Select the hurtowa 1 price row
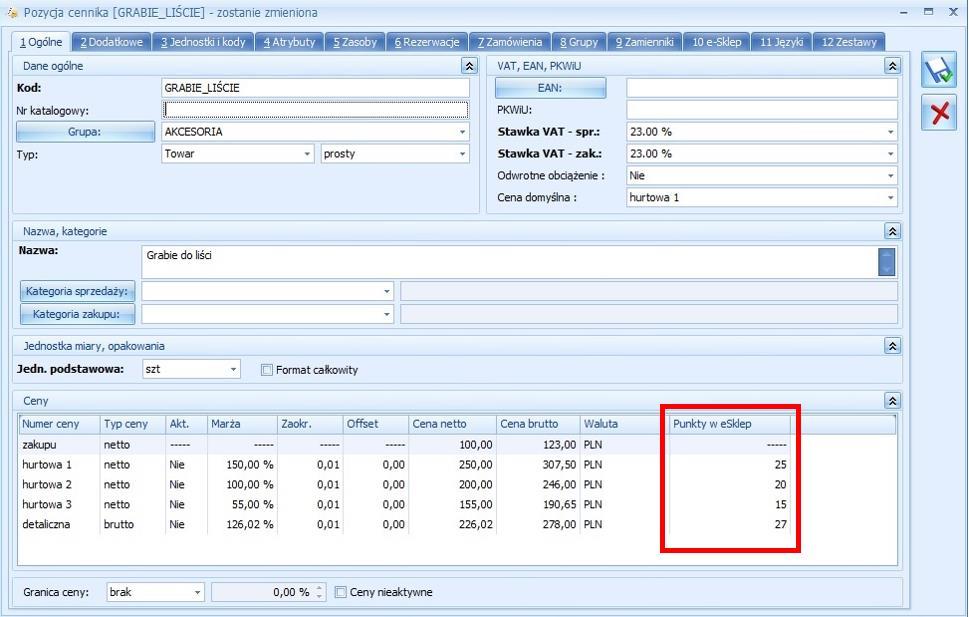This screenshot has height=617, width=969. coord(457,464)
